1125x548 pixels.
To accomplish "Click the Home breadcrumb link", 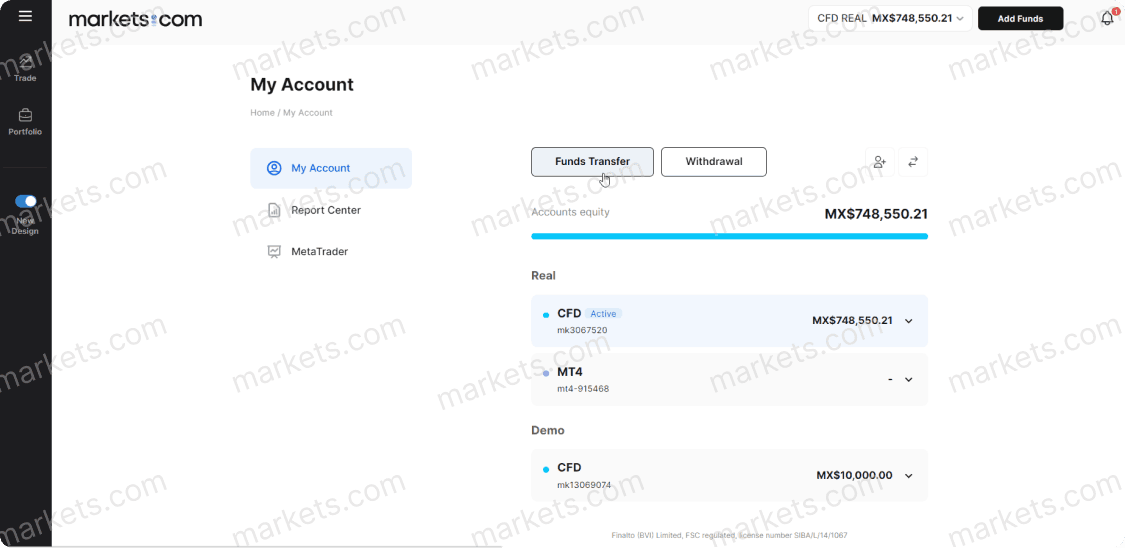I will (x=262, y=113).
